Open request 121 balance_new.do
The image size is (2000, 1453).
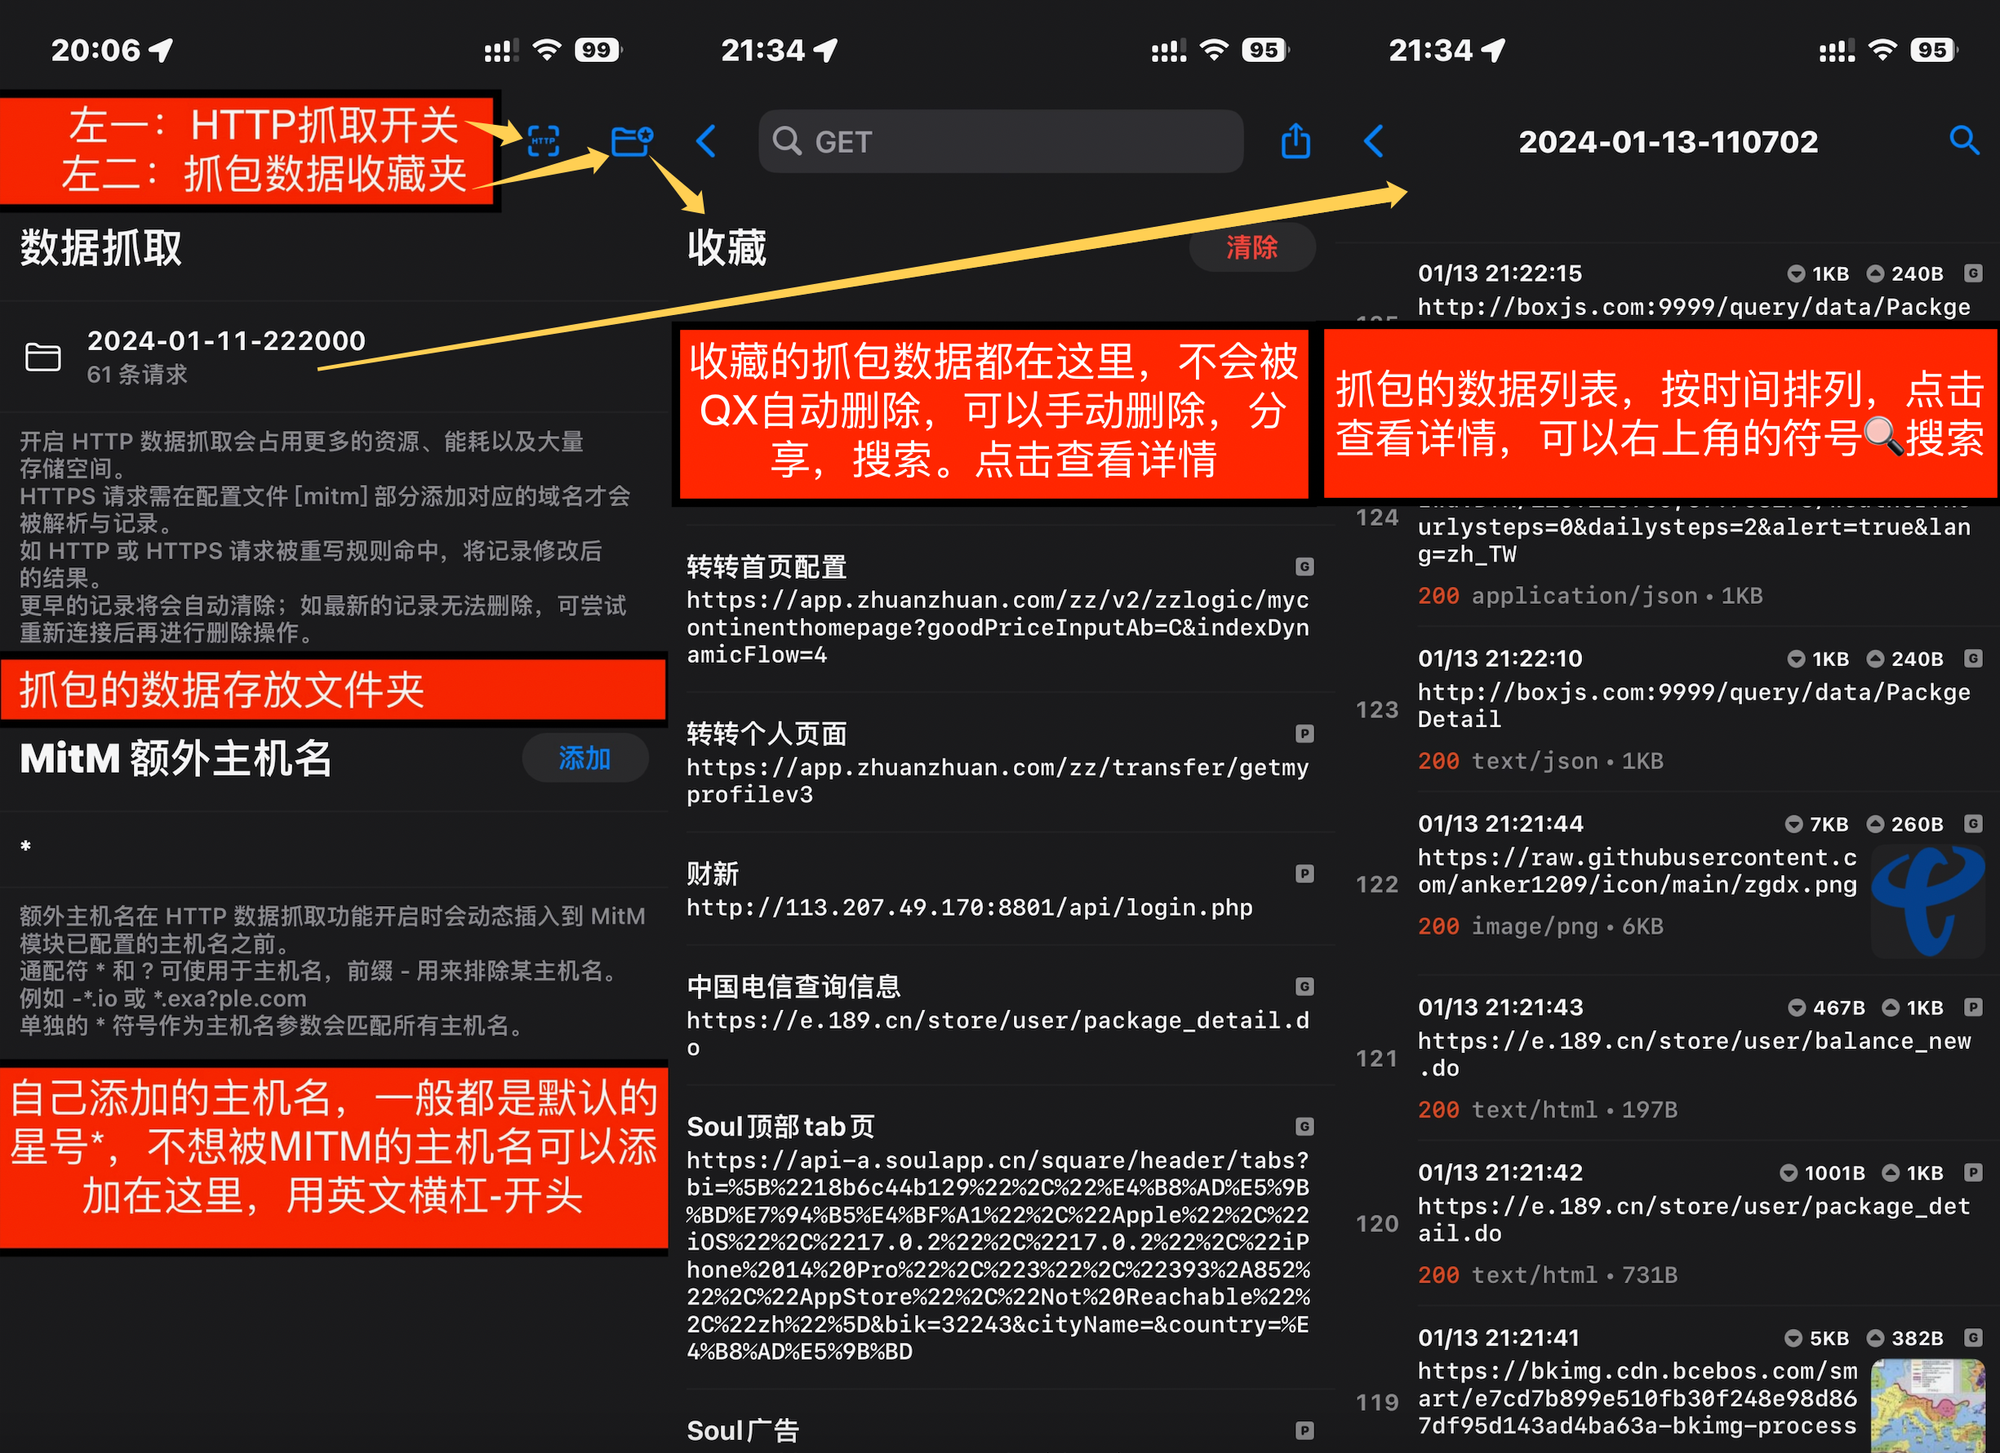[1668, 1058]
